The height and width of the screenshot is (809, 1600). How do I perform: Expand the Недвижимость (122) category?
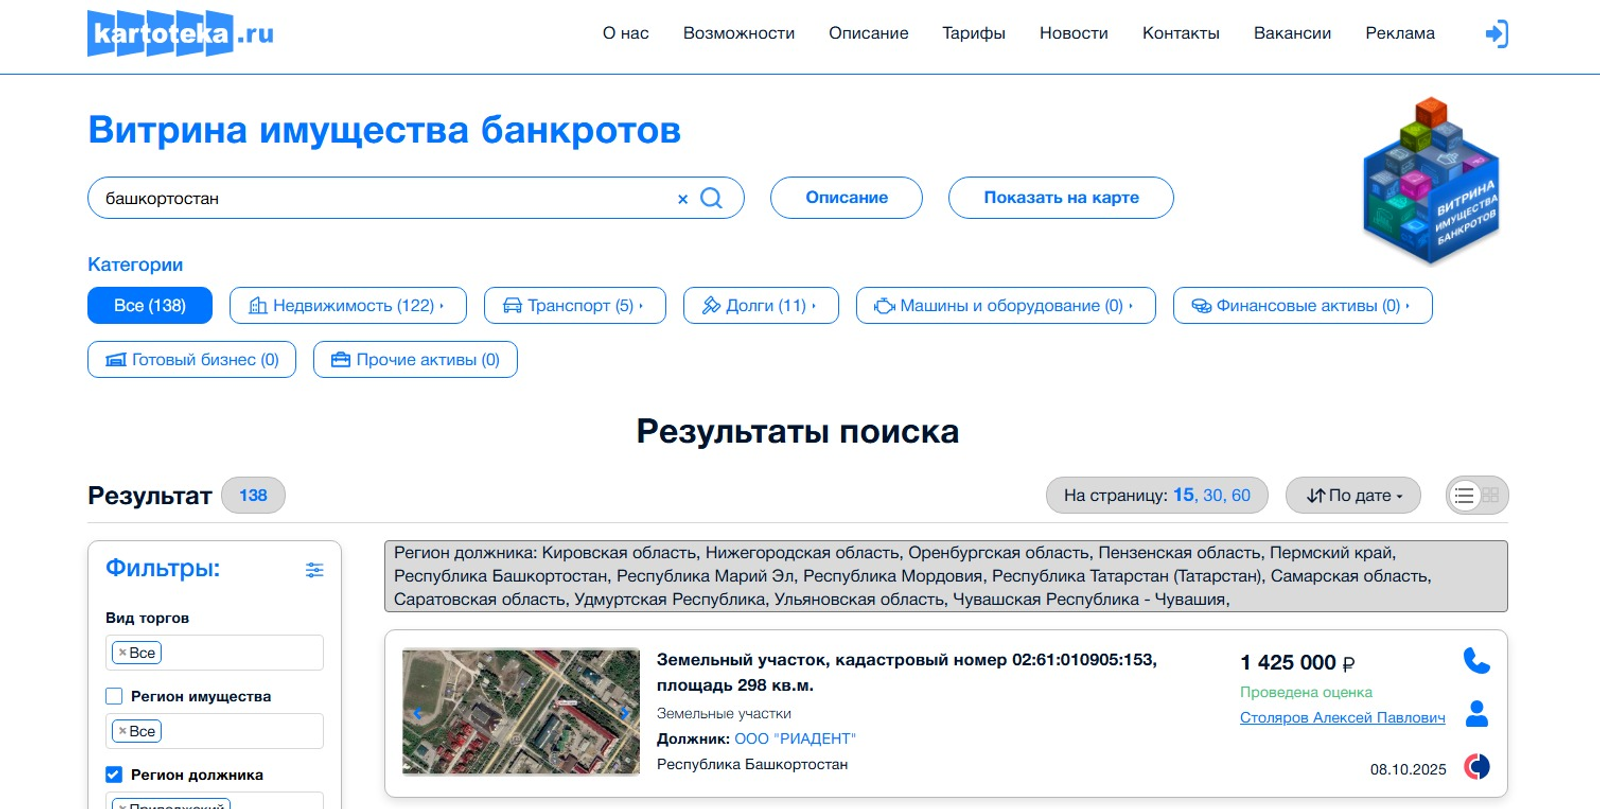347,306
